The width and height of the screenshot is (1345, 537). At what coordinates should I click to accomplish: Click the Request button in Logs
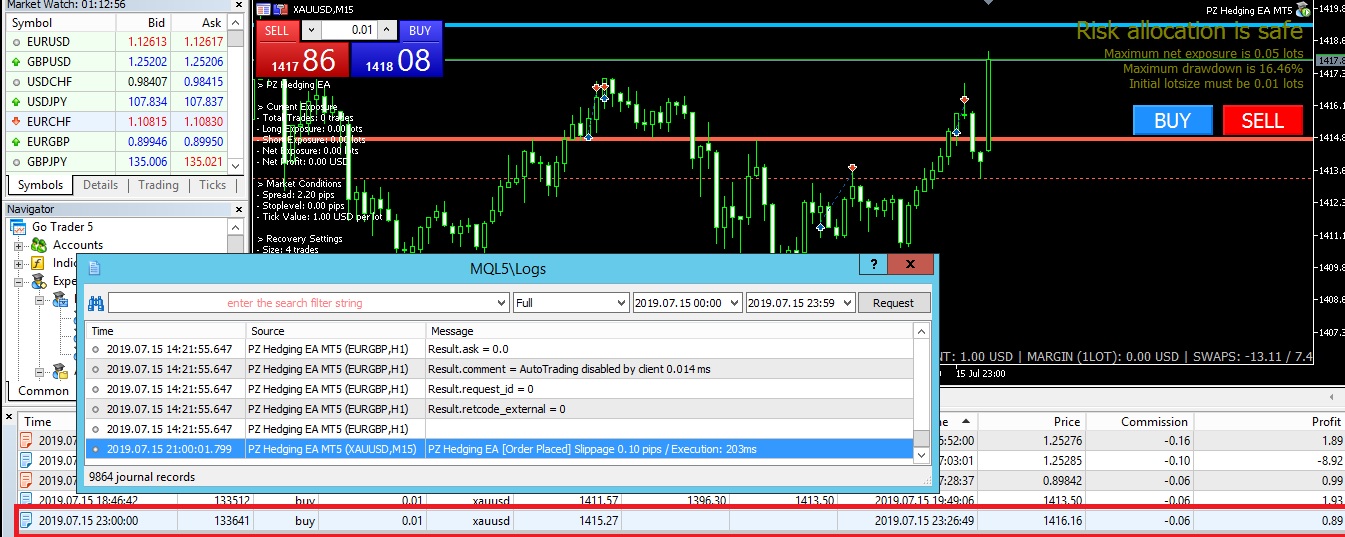(893, 303)
